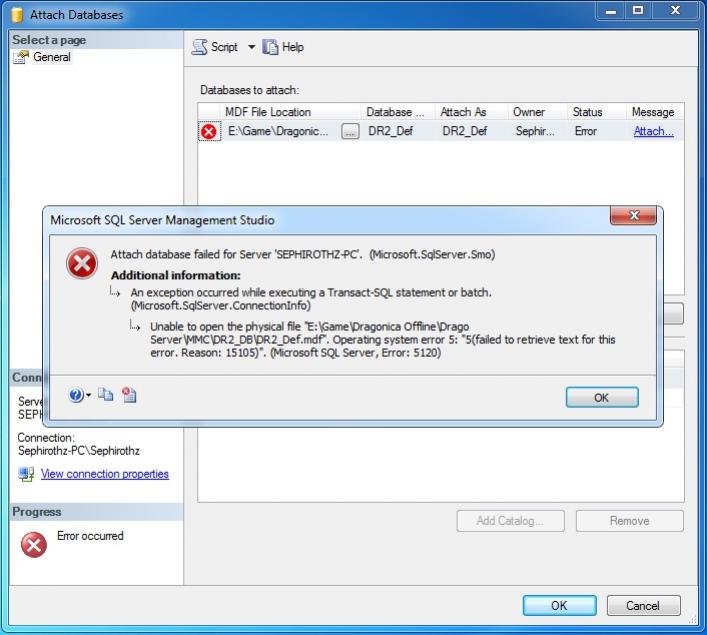Click the connection properties icon

tap(26, 474)
